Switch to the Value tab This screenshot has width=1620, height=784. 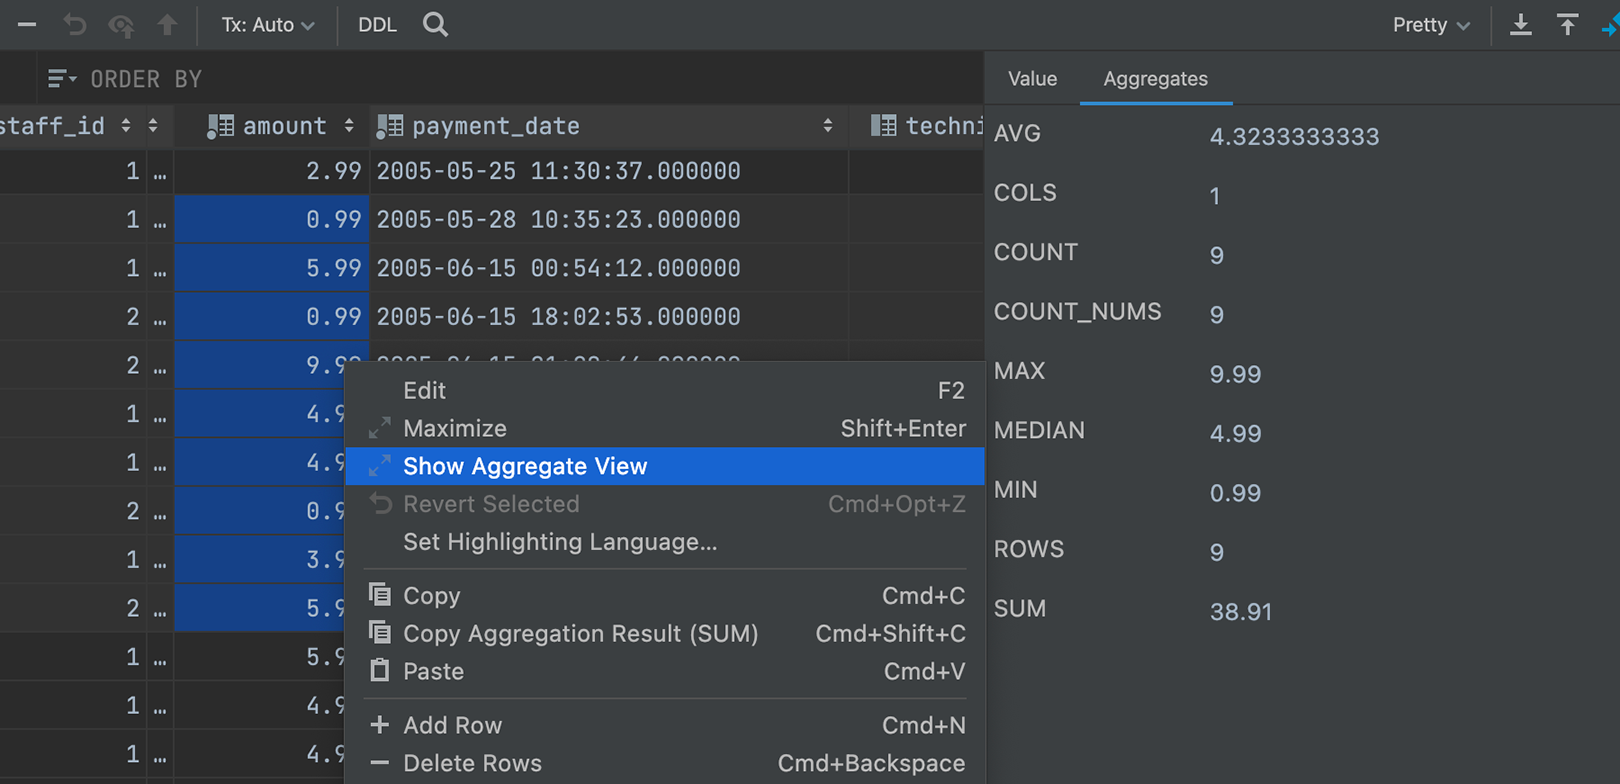coord(1032,79)
